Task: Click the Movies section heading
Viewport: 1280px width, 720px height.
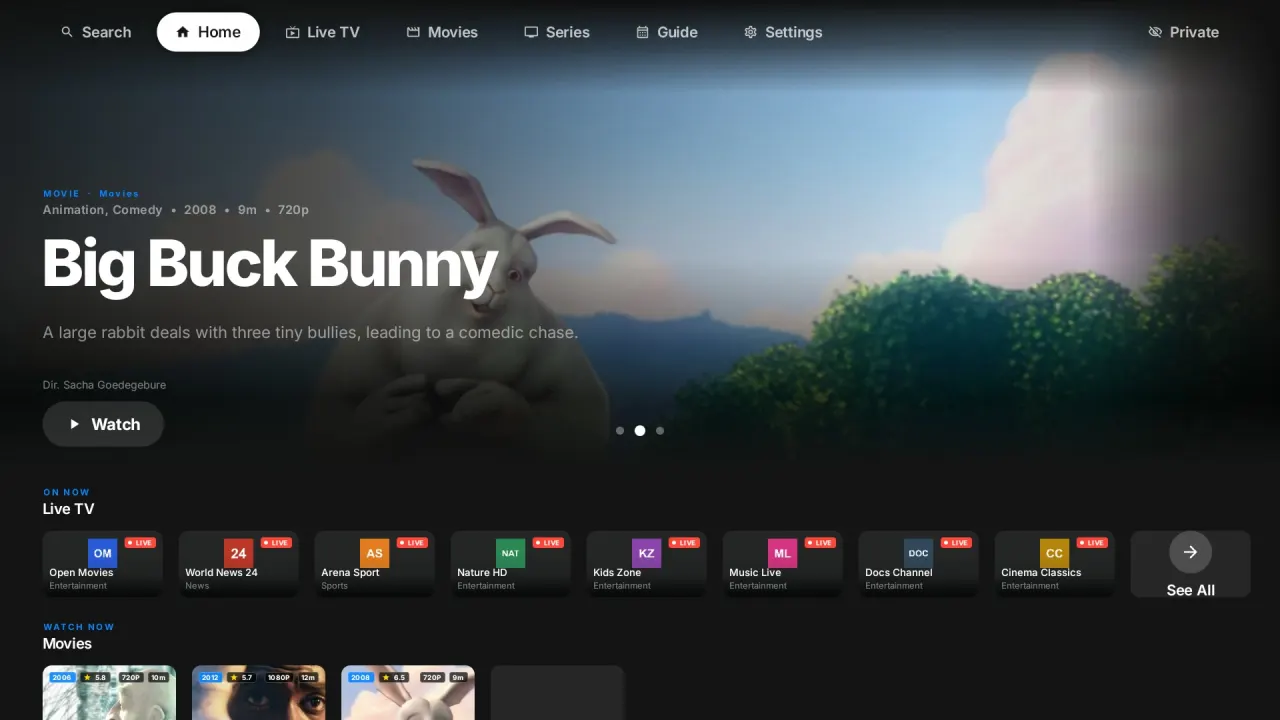Action: (x=67, y=644)
